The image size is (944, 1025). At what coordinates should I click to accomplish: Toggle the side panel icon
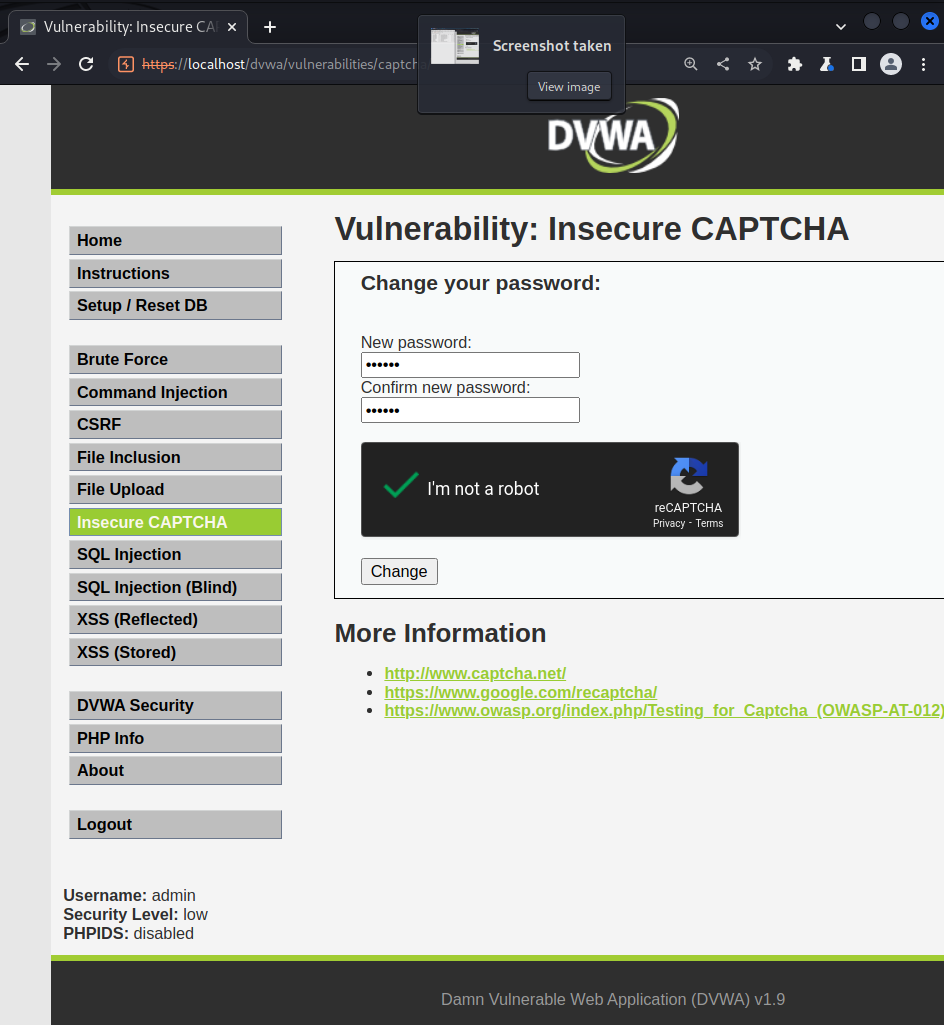coord(858,64)
